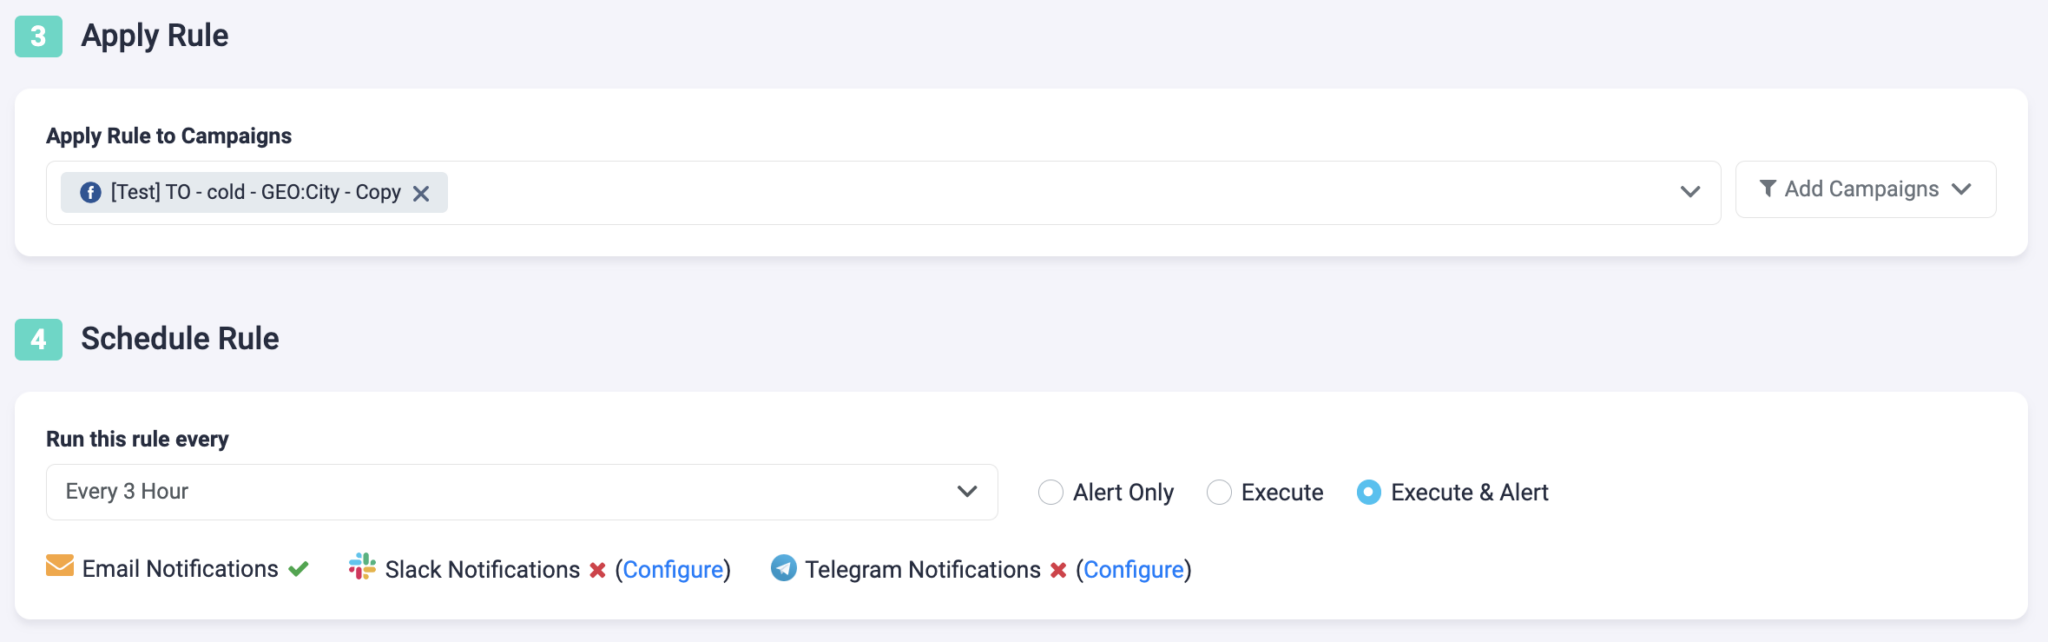Viewport: 2048px width, 642px height.
Task: Click the red X next to Telegram Notifications
Action: click(1057, 569)
